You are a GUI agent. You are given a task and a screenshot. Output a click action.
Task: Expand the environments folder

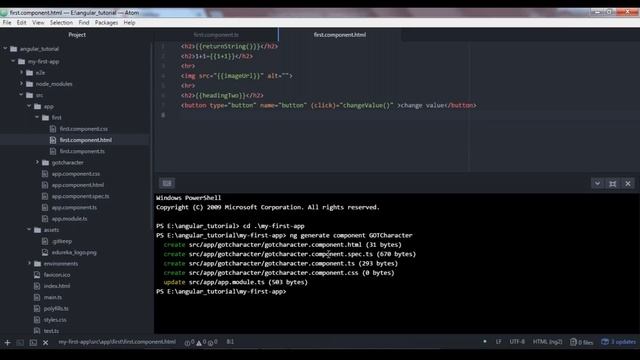[29, 264]
